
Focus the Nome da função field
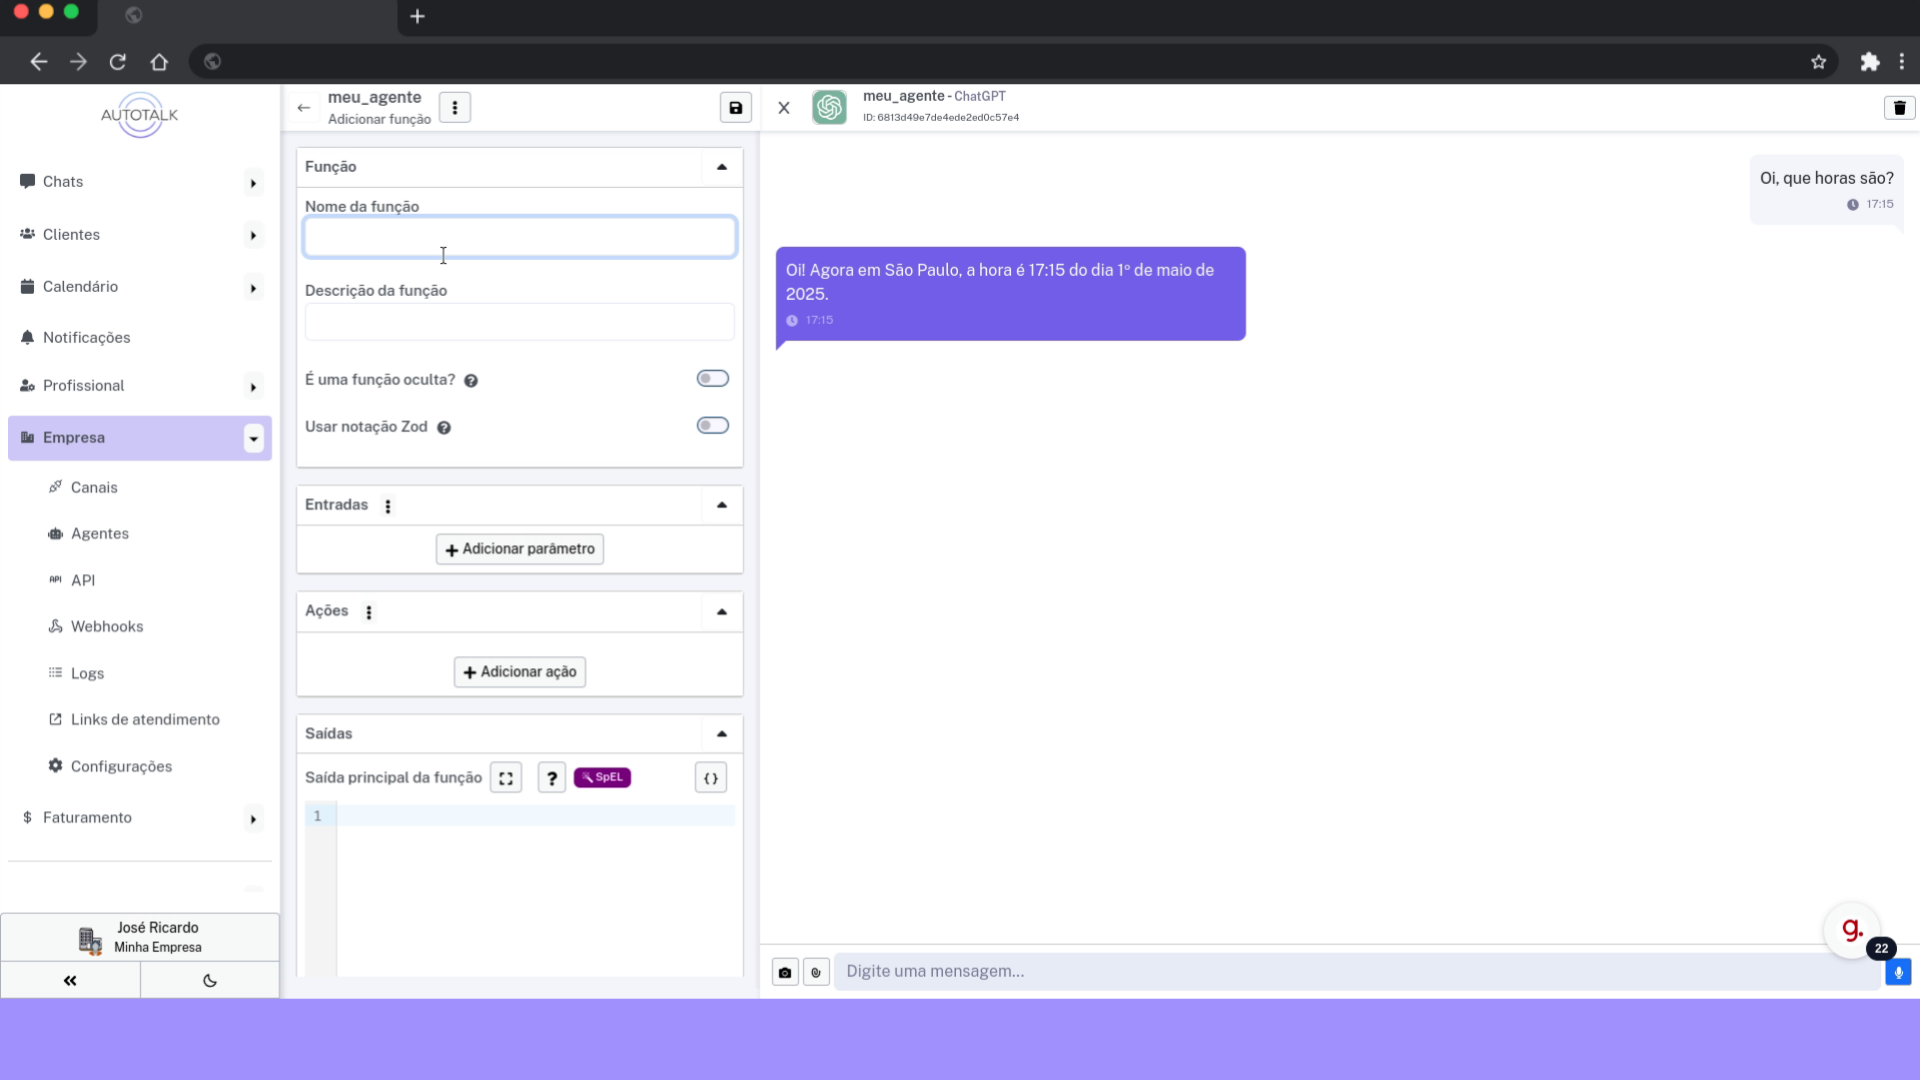tap(520, 237)
